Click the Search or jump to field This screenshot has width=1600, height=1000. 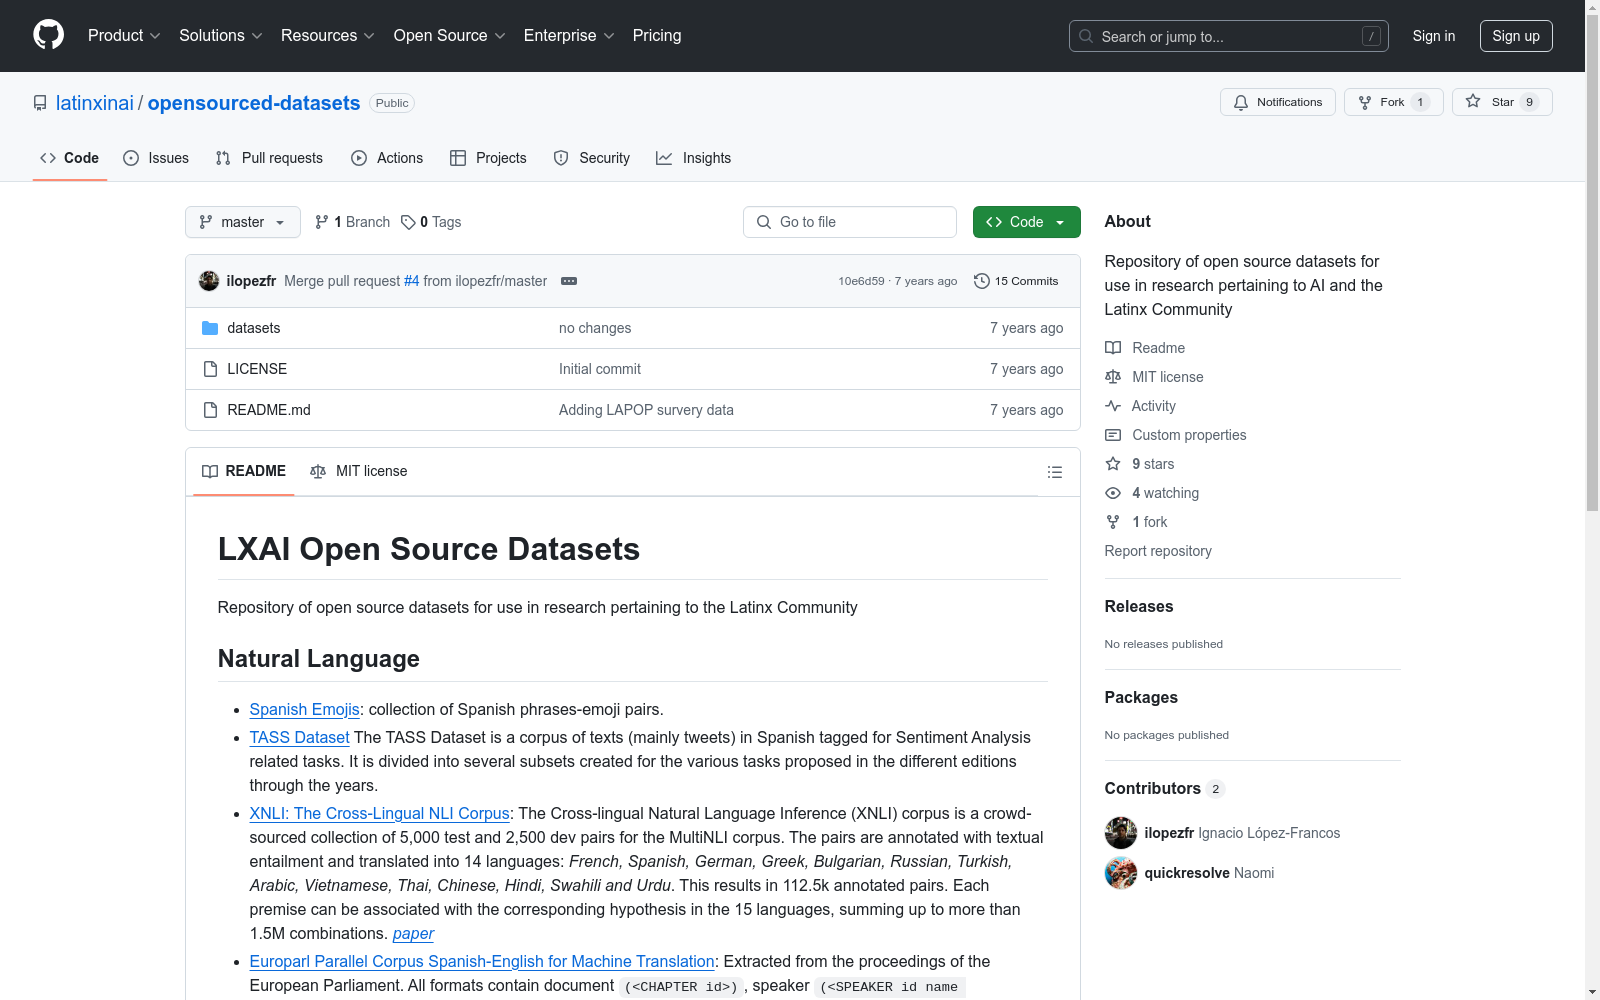[1229, 36]
